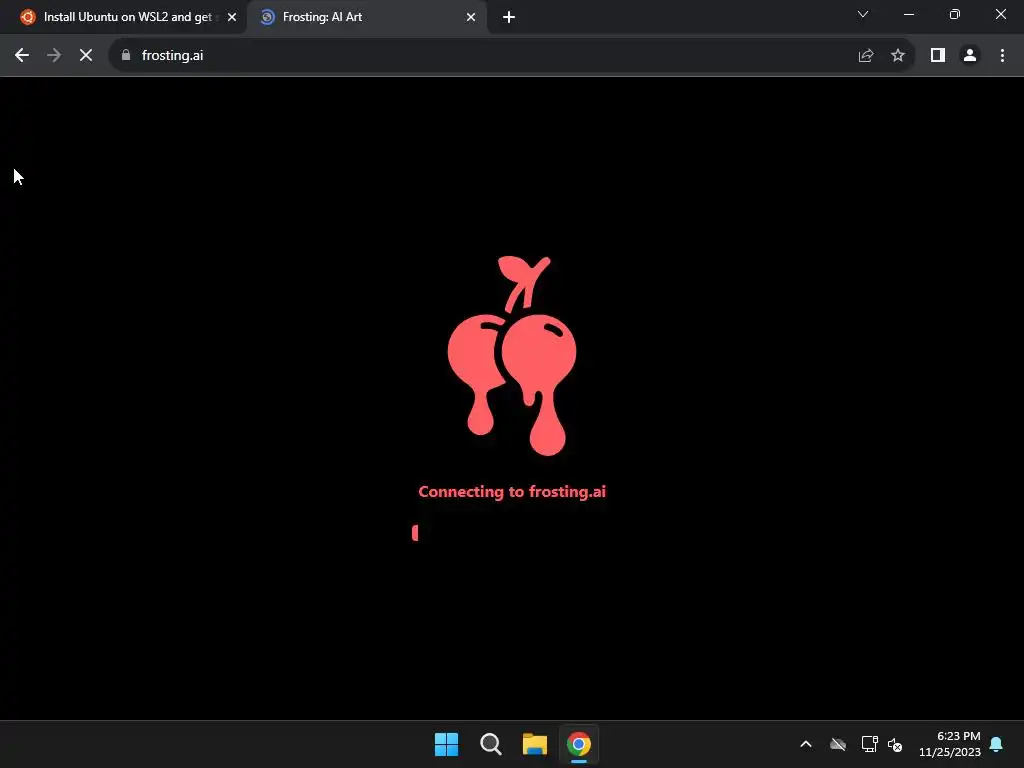Open the clock showing 6:23 PM
Viewport: 1024px width, 768px height.
click(950, 744)
